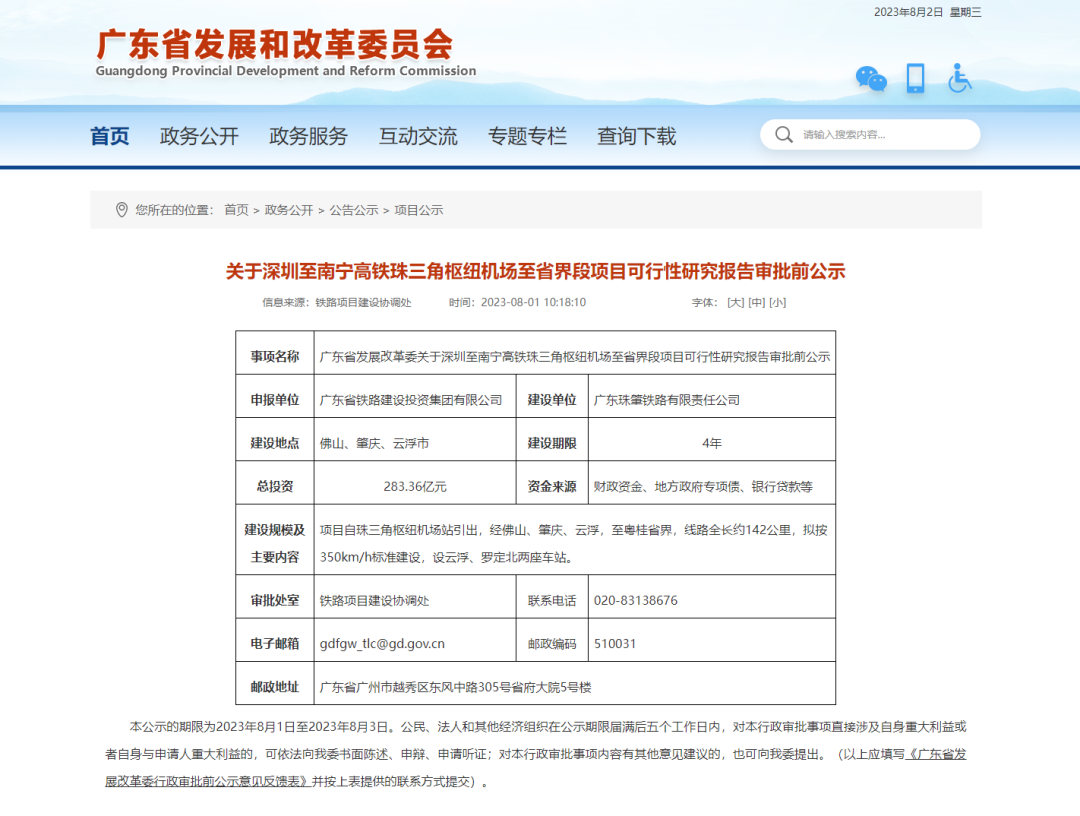Click the 政务公开 breadcrumb link
This screenshot has width=1080, height=816.
[289, 210]
